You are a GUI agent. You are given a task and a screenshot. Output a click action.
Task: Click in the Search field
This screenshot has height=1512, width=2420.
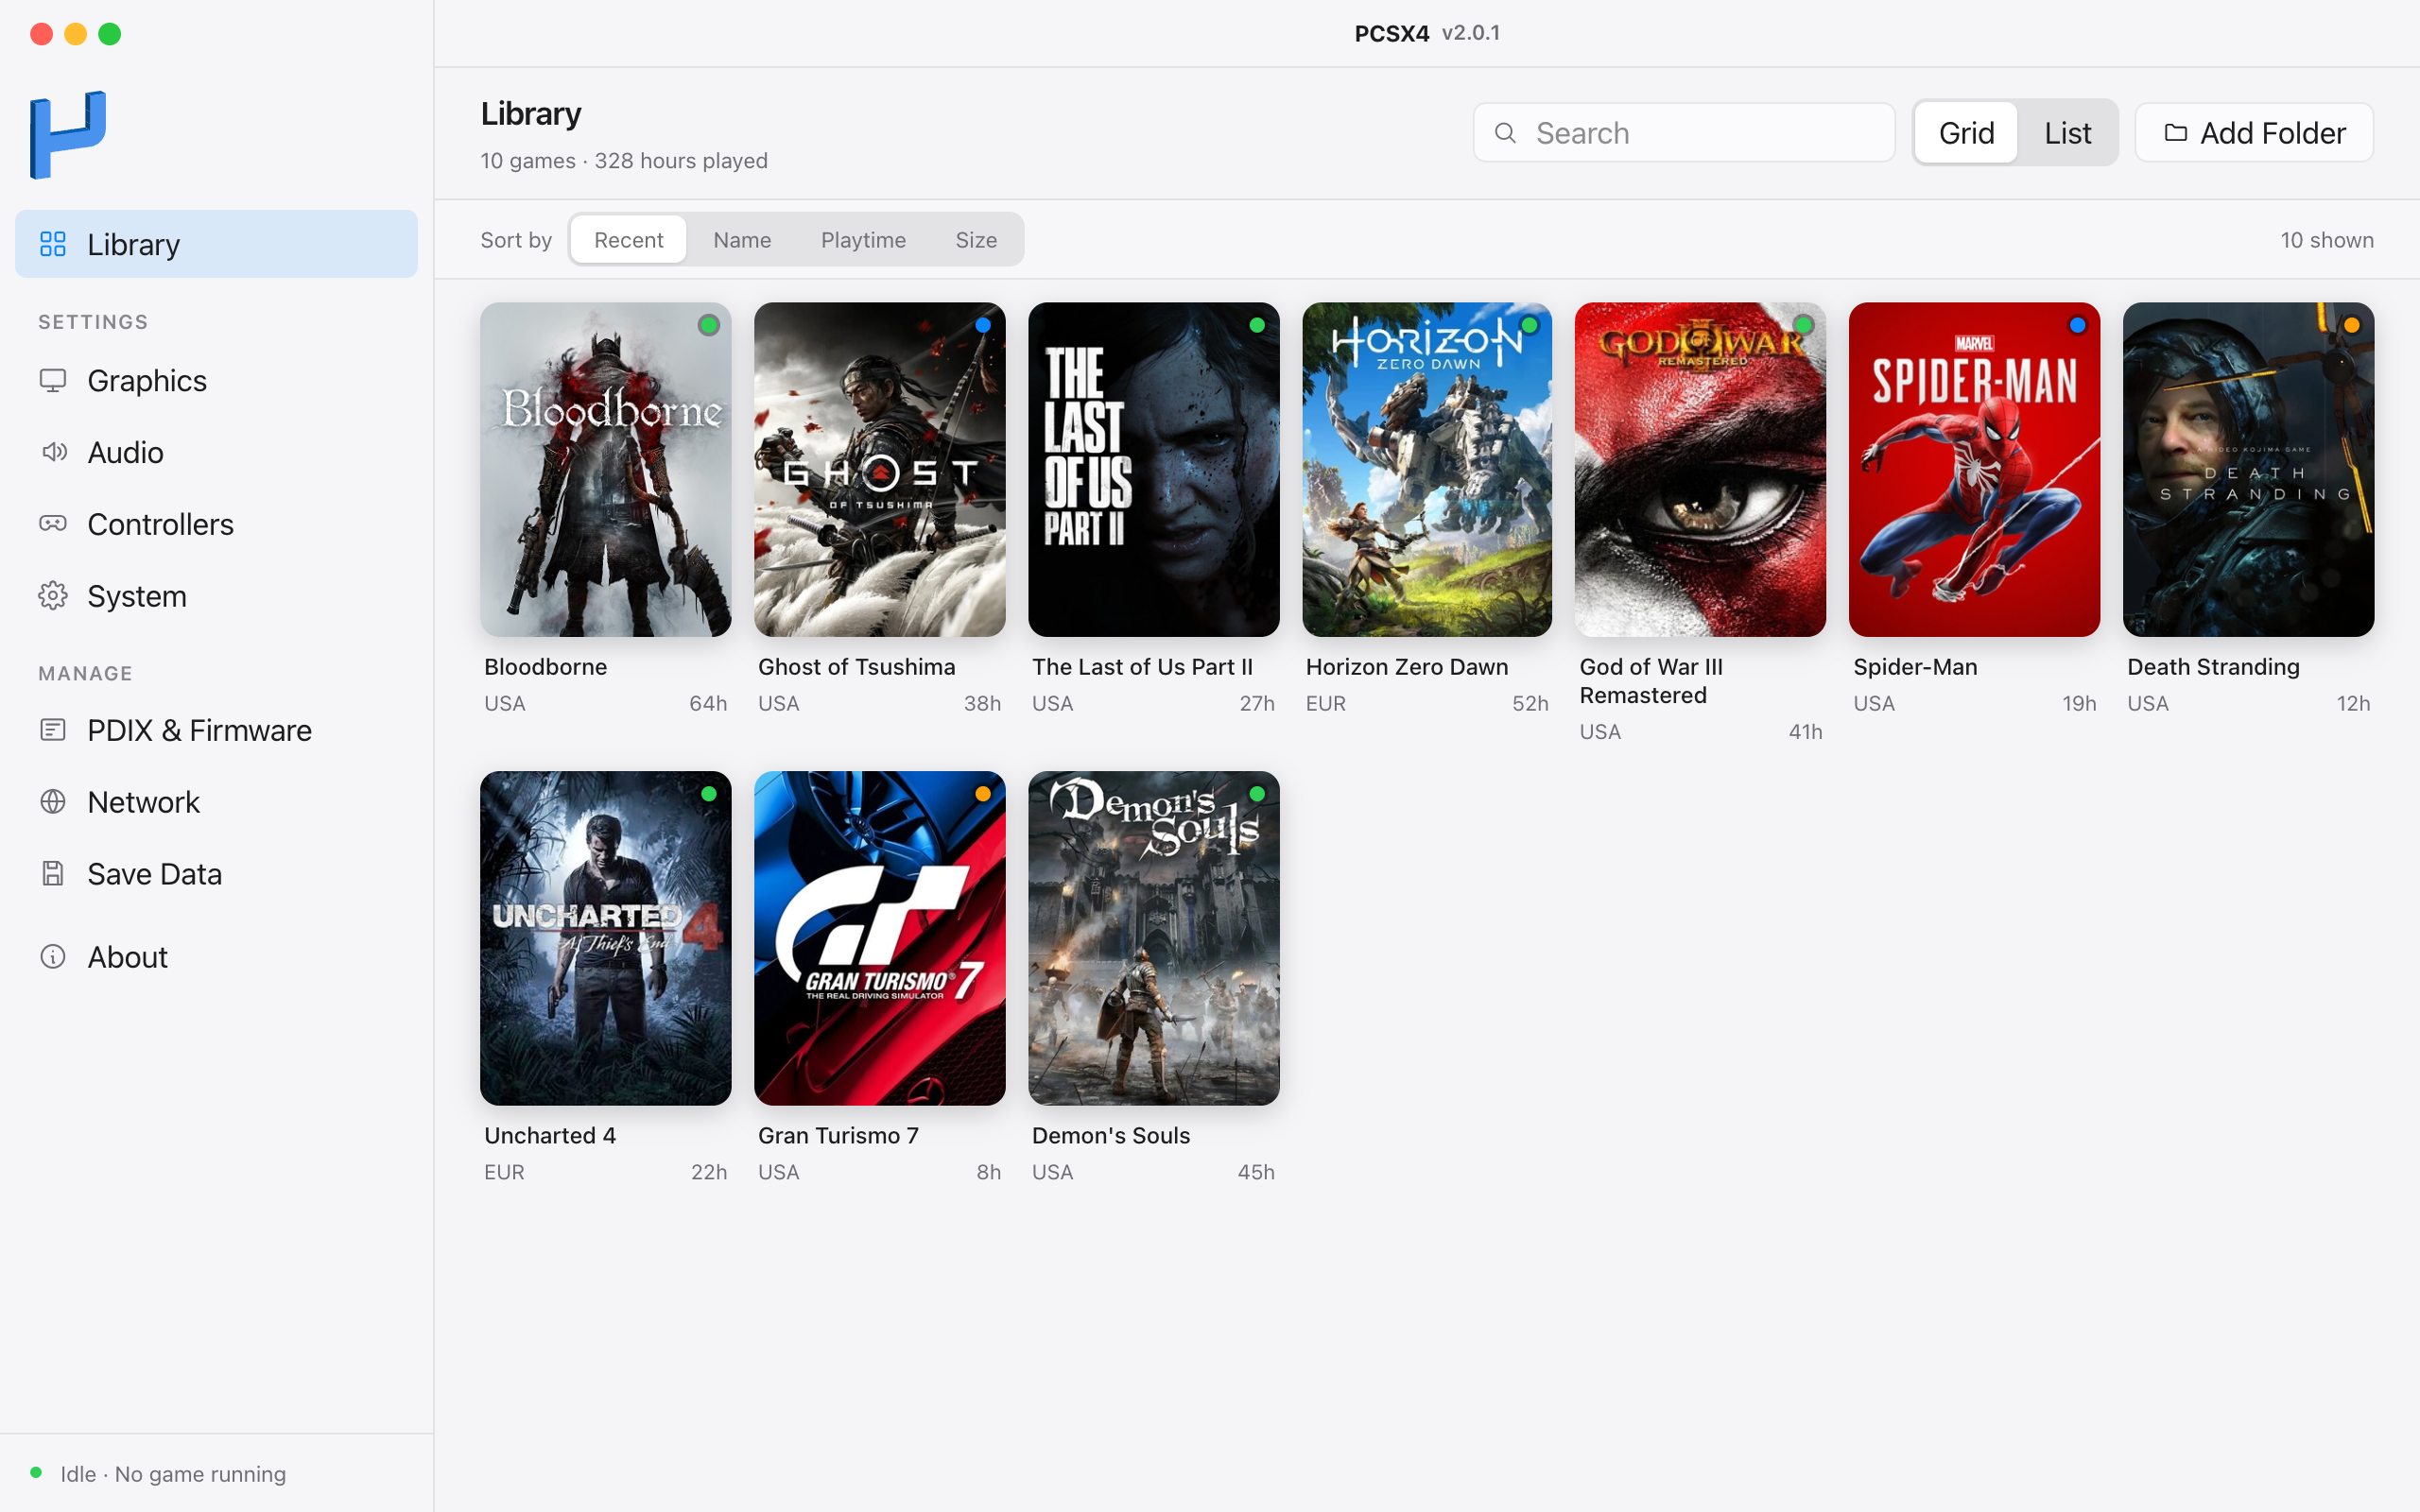[1684, 133]
